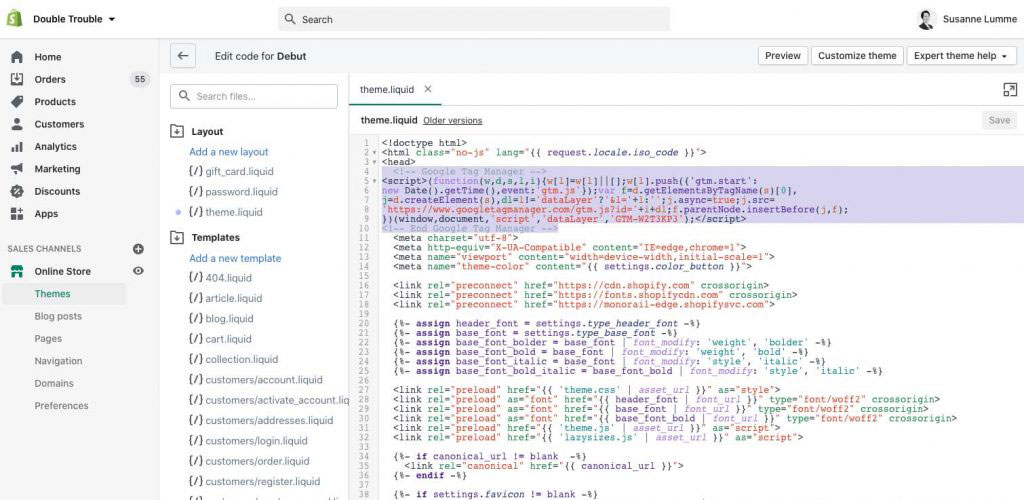The height and width of the screenshot is (500, 1024).
Task: Click the Apps grid icon
Action: 17,214
